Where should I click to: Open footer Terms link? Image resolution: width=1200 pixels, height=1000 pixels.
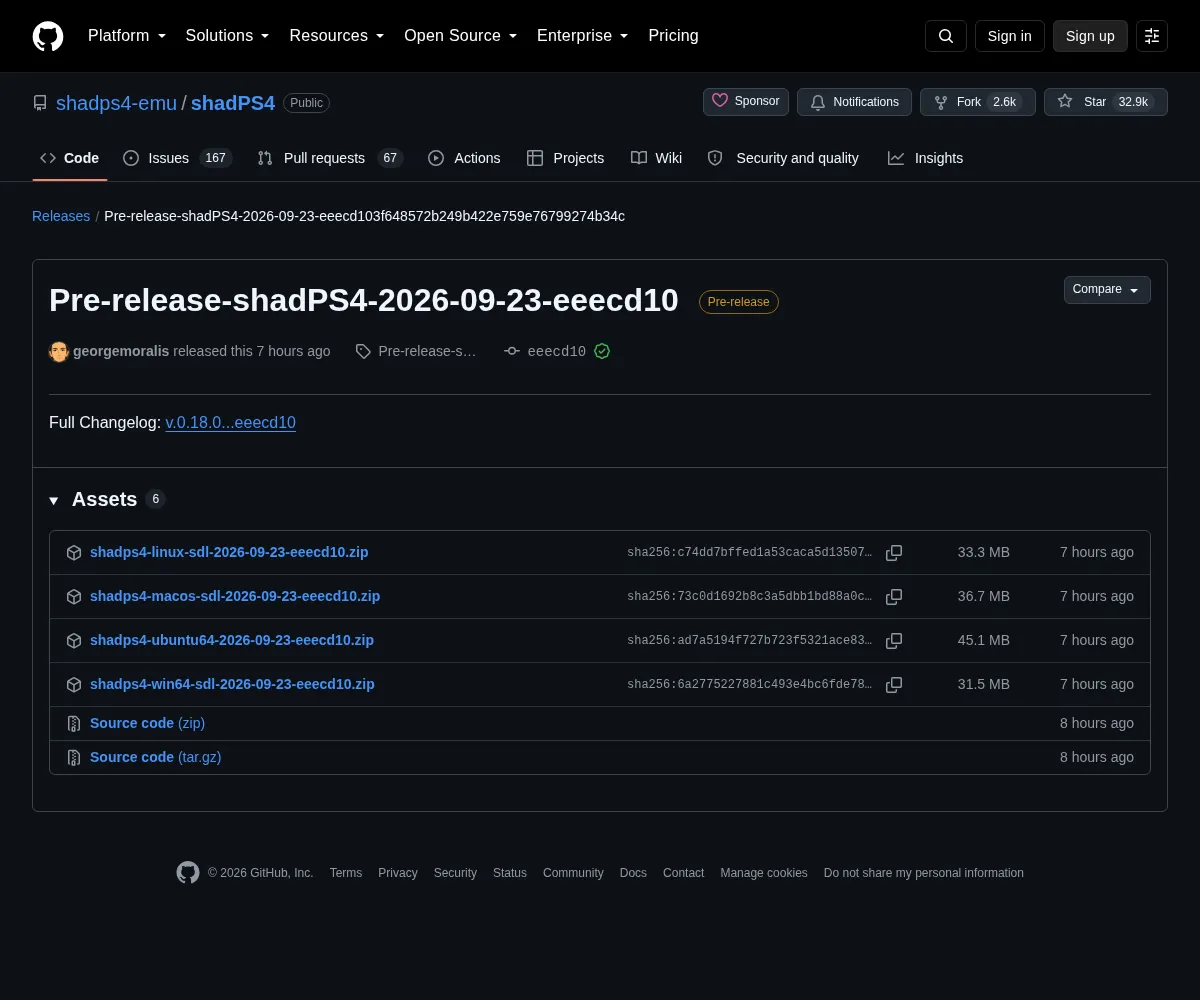coord(346,873)
